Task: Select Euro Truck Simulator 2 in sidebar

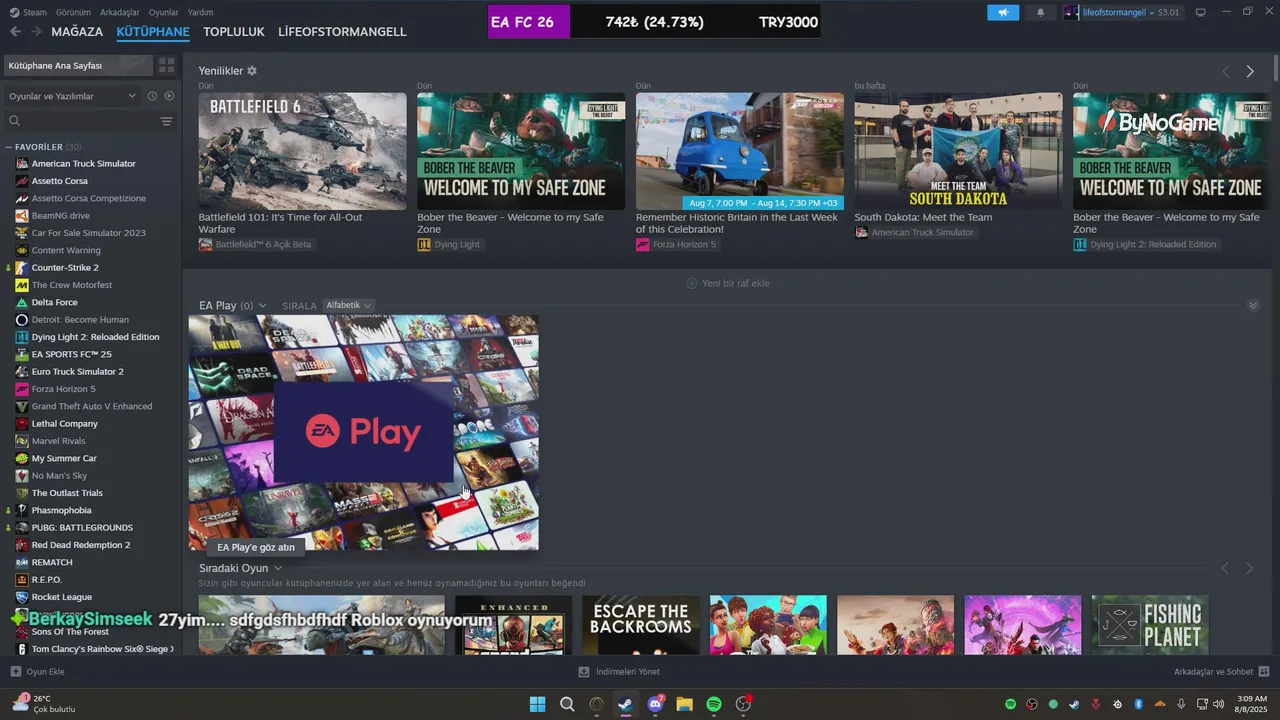Action: [78, 371]
